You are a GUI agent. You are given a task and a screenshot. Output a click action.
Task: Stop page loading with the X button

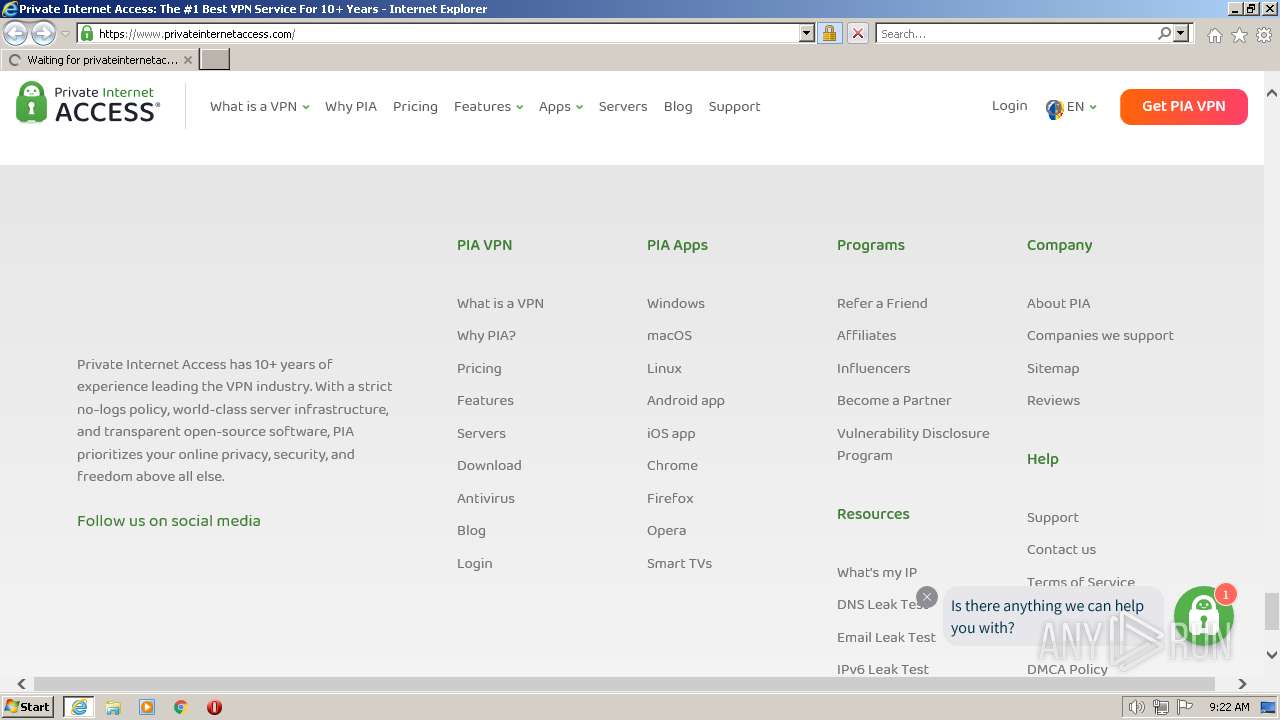[x=858, y=33]
